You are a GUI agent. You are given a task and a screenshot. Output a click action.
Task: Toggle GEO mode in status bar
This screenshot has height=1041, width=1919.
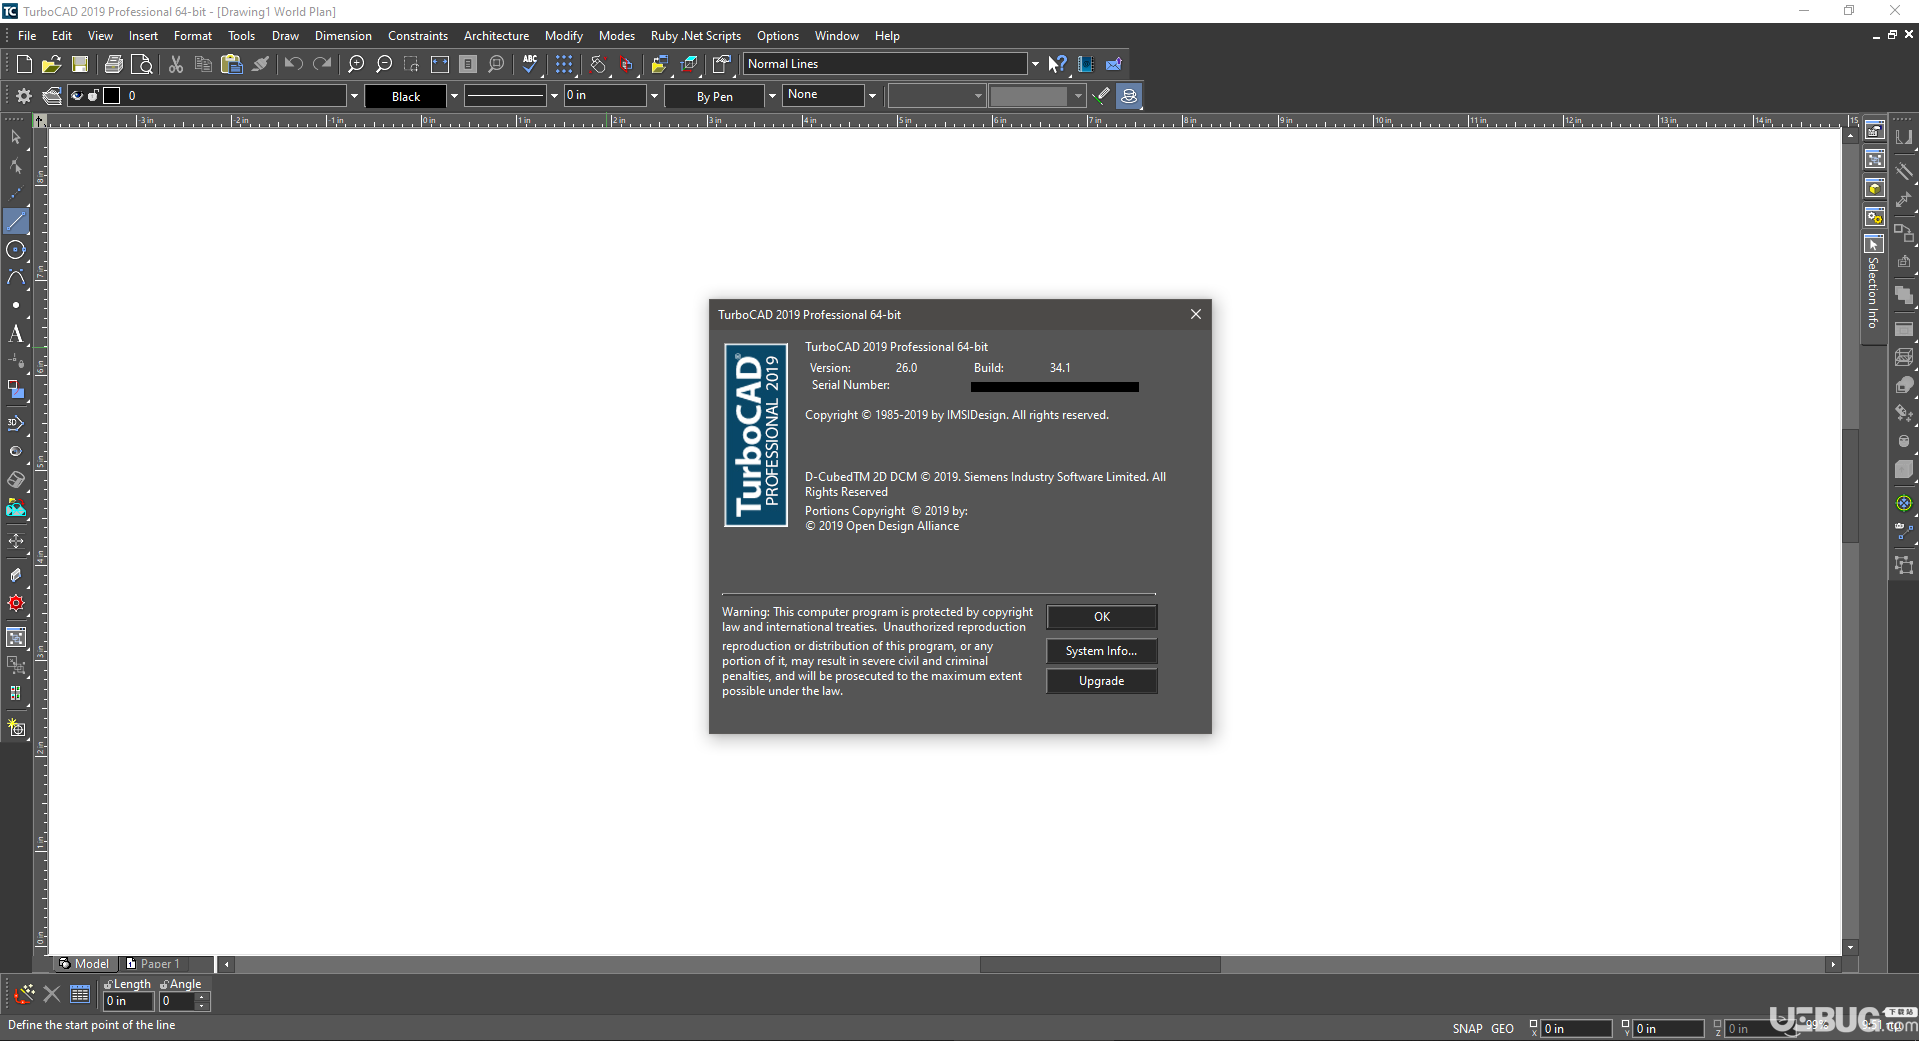tap(1502, 1028)
